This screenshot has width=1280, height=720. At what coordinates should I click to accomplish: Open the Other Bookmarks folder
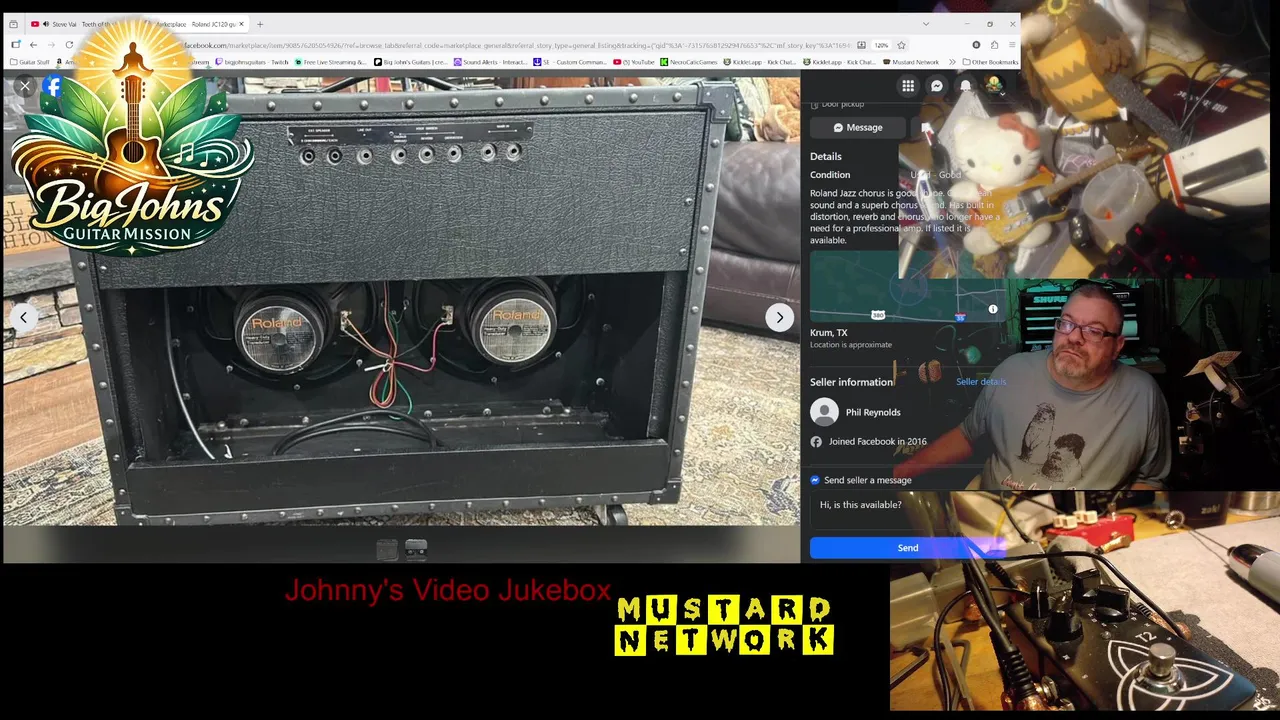click(x=990, y=62)
